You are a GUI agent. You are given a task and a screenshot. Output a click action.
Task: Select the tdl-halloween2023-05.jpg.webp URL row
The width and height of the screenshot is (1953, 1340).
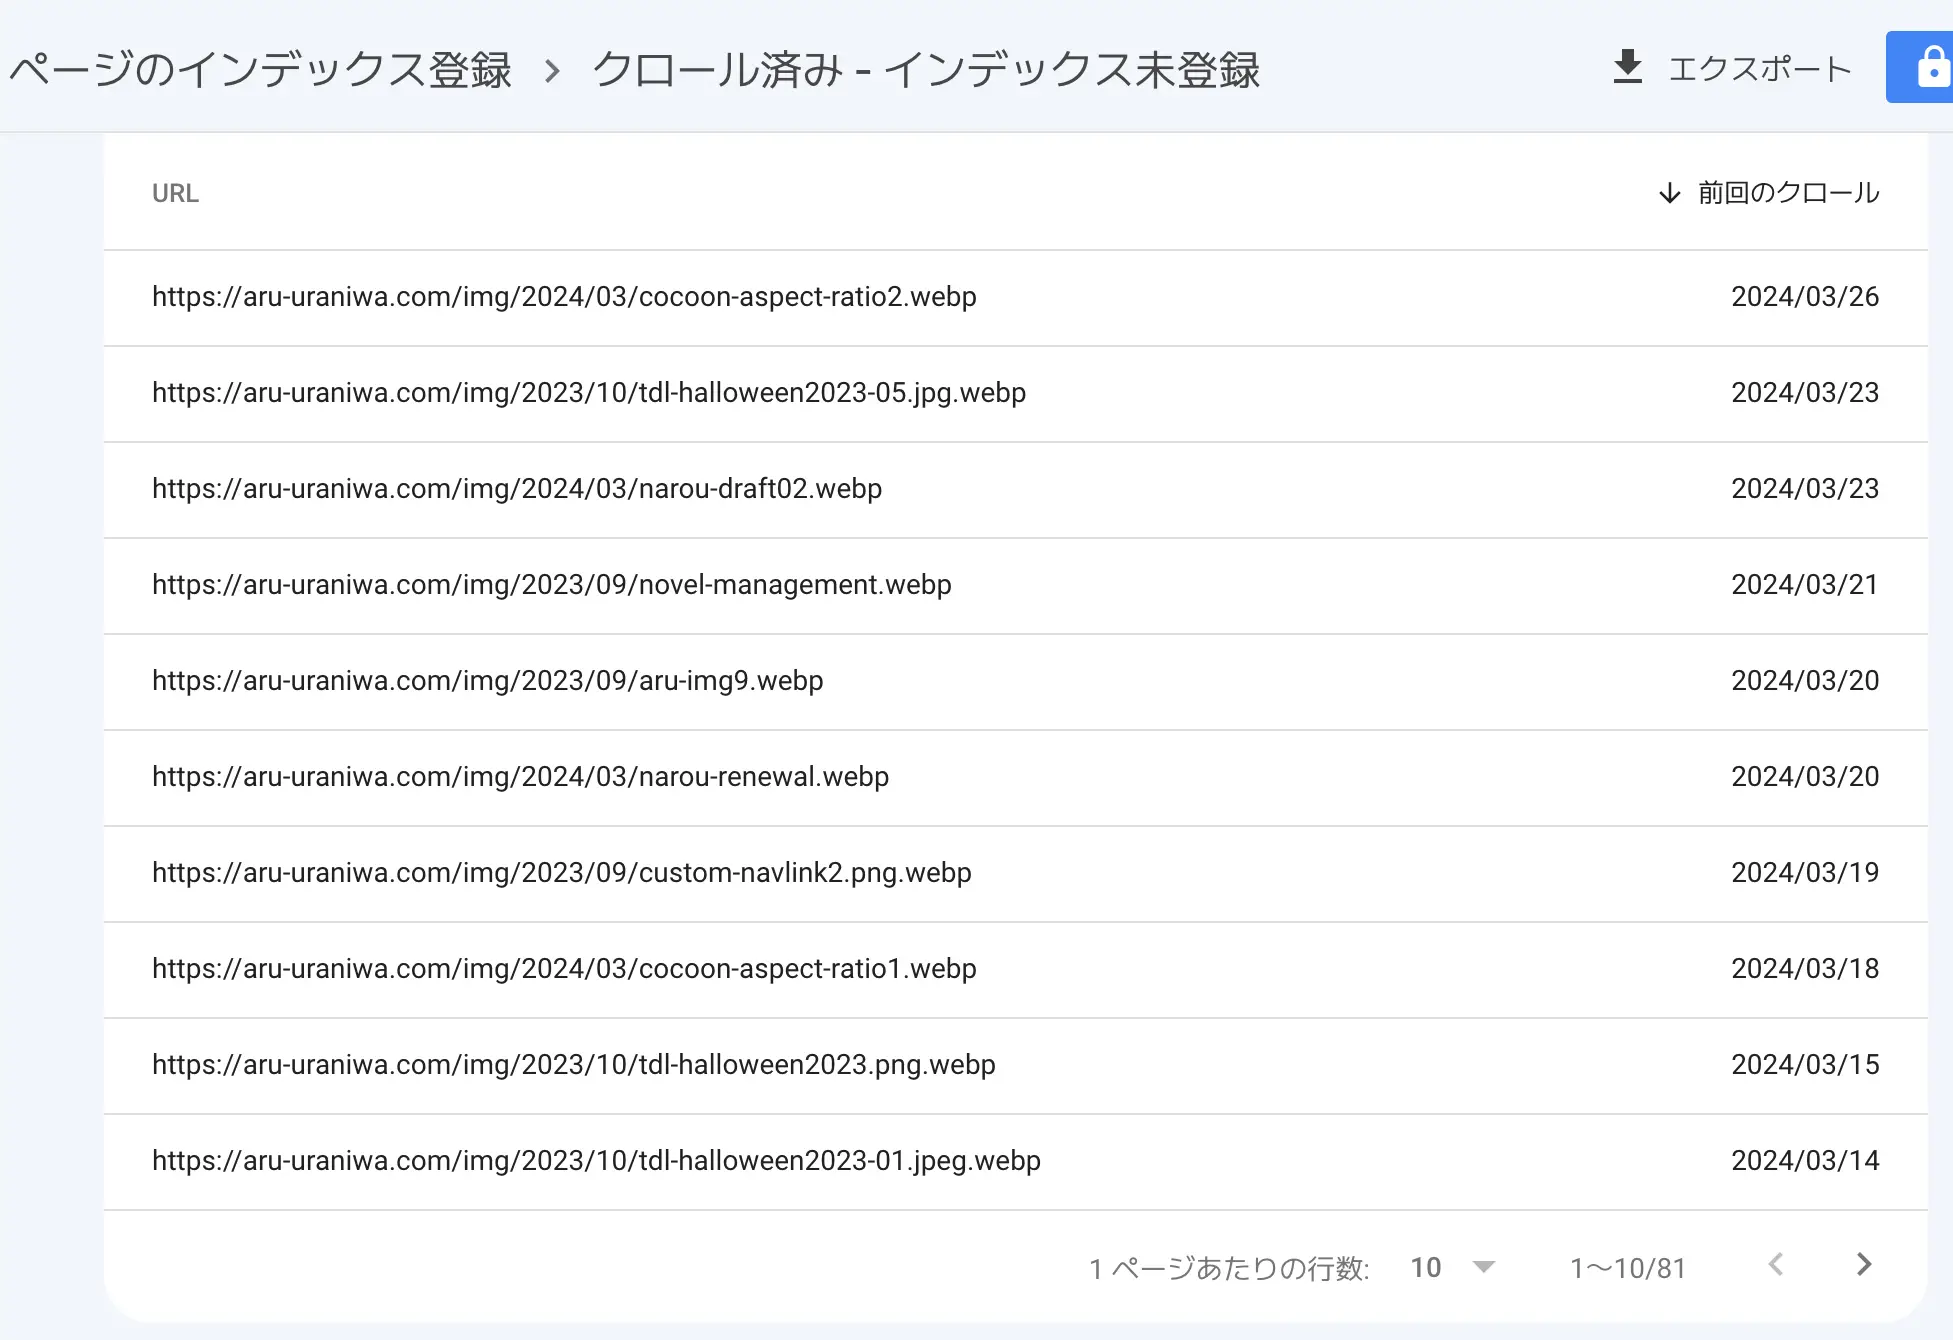[x=1015, y=394]
